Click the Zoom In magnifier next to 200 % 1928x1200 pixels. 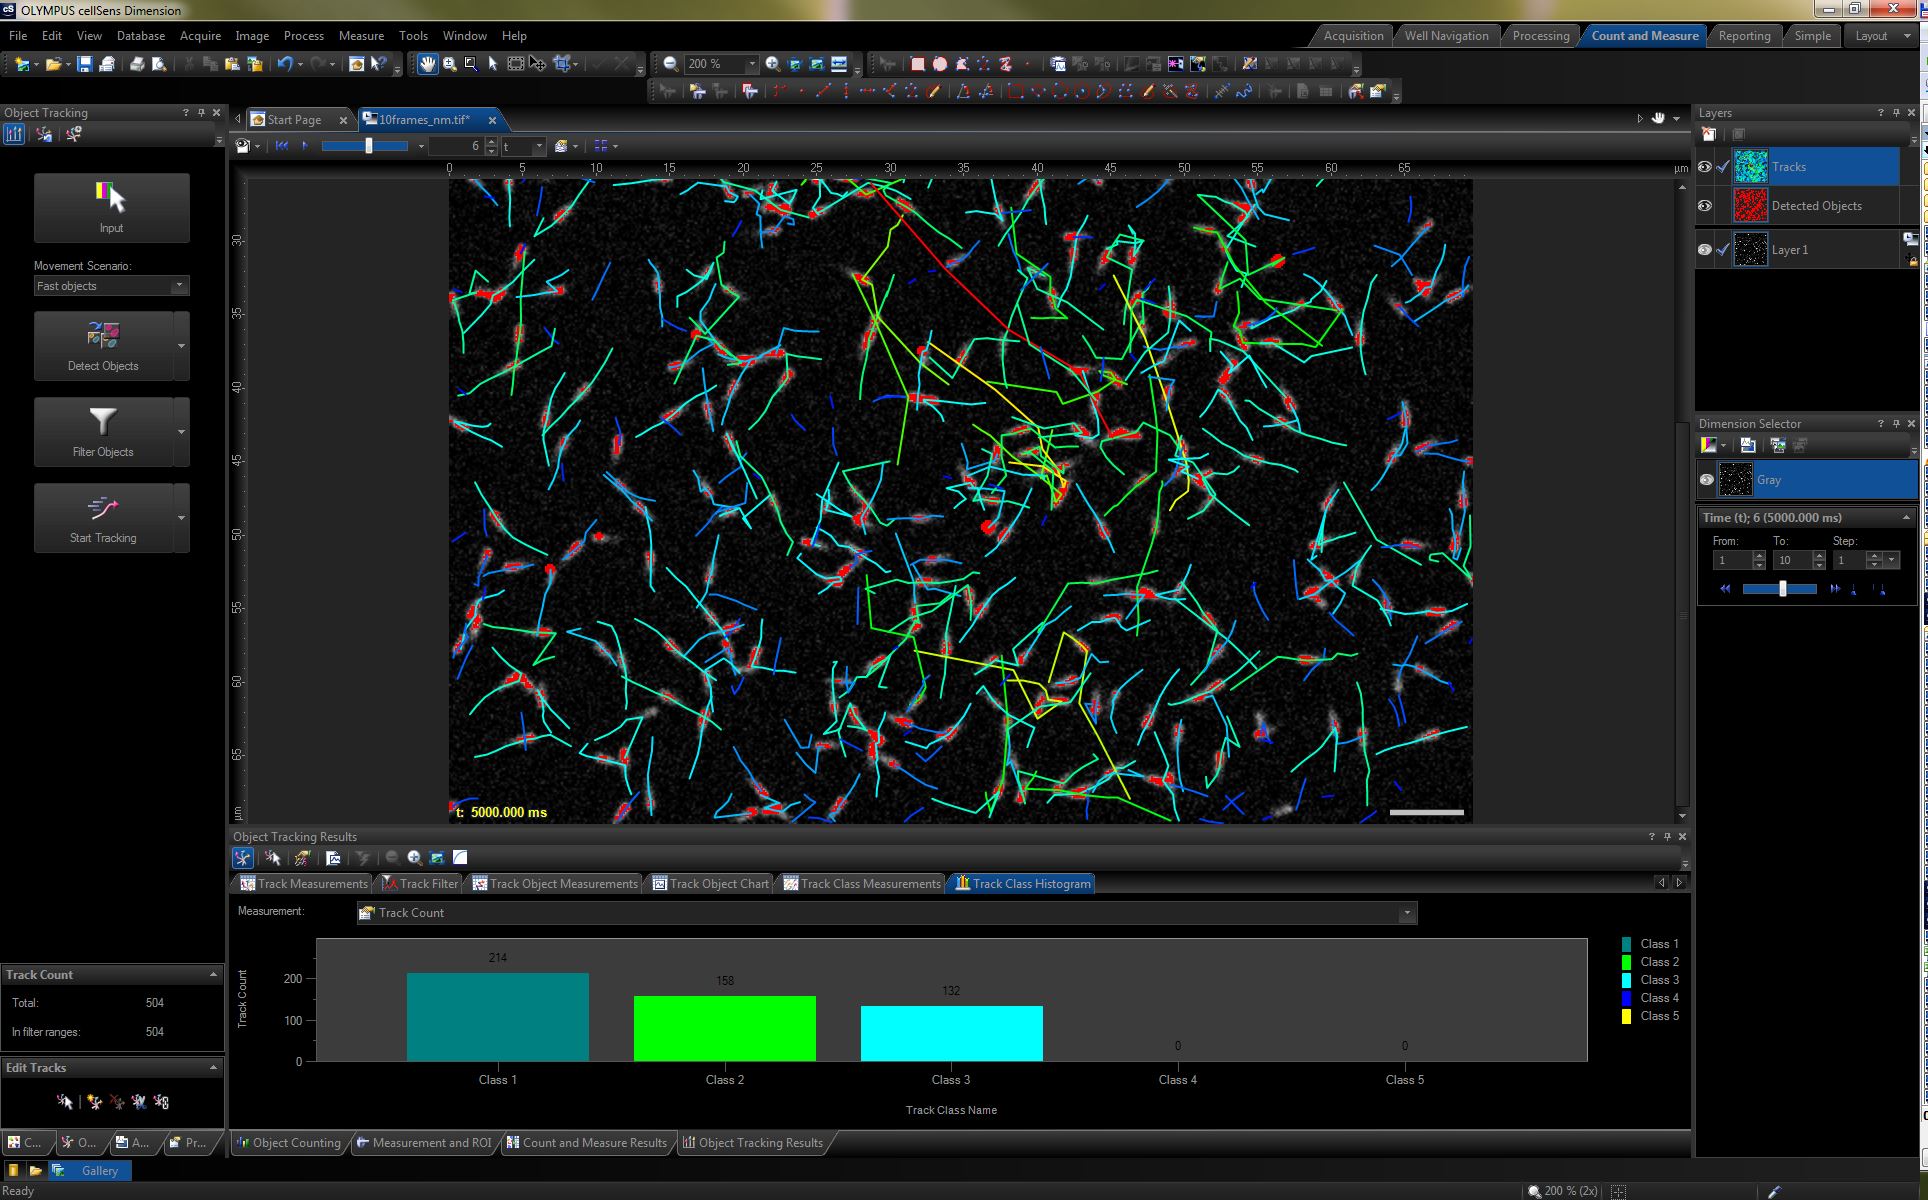[x=773, y=64]
